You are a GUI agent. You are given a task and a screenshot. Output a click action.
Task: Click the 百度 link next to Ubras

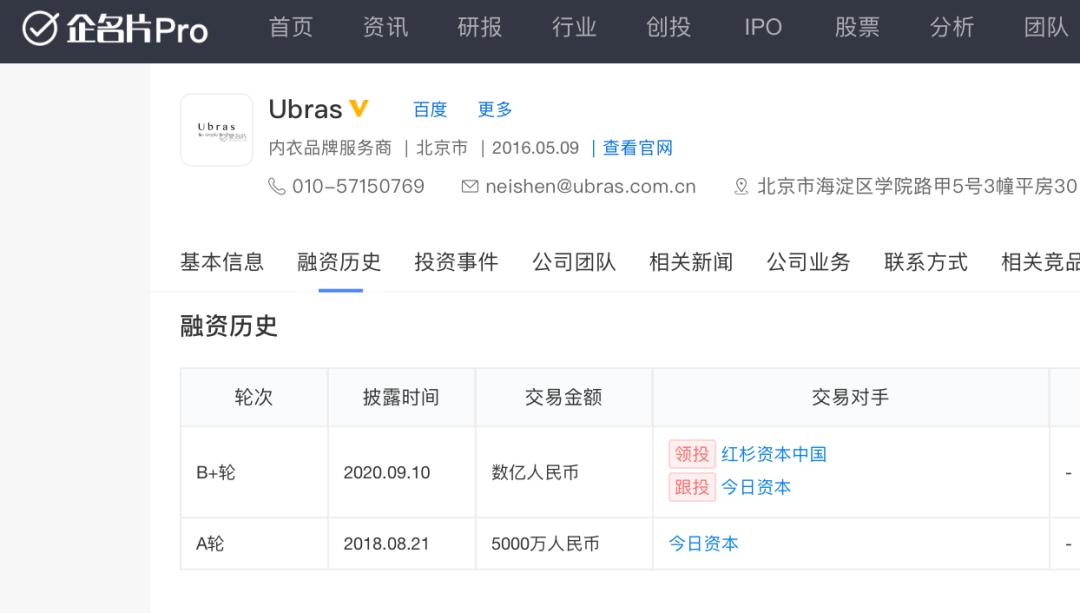coord(430,109)
